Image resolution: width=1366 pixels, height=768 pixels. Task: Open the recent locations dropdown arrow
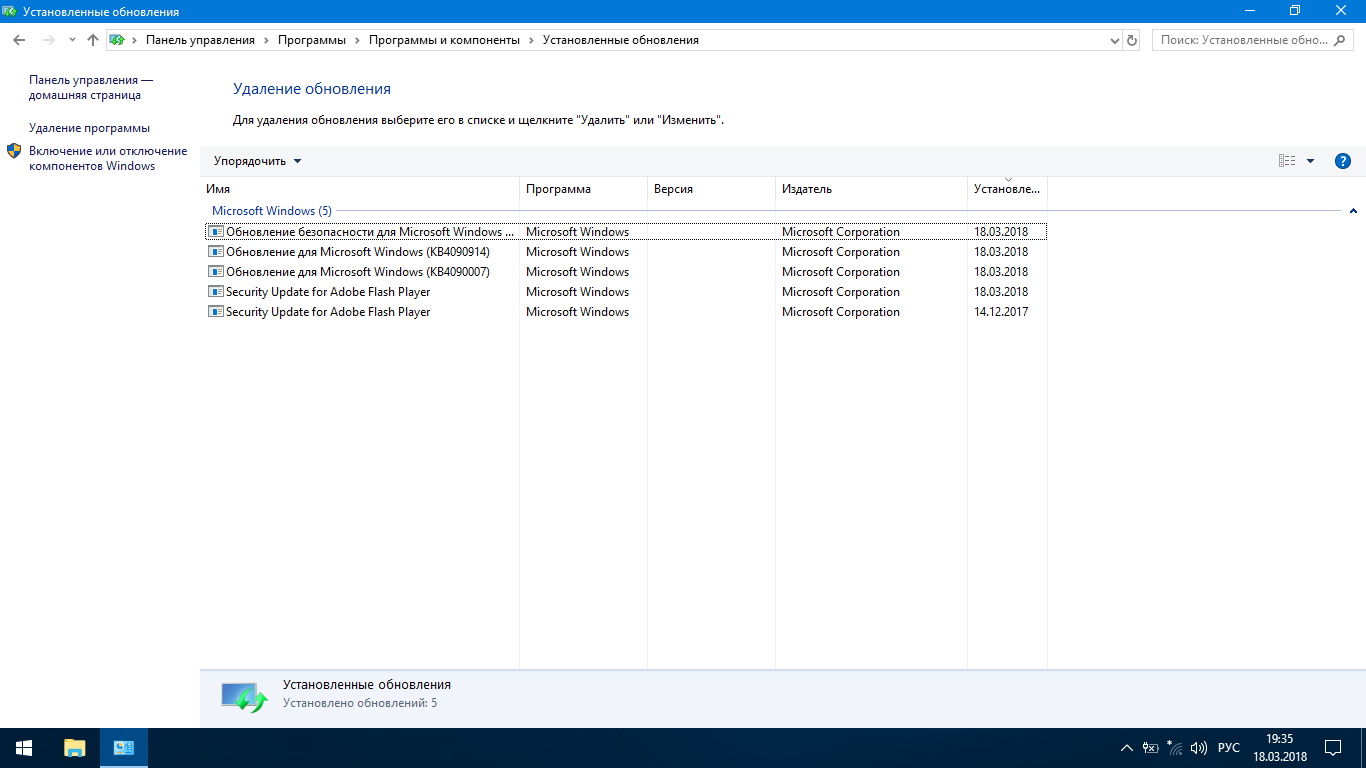click(72, 40)
